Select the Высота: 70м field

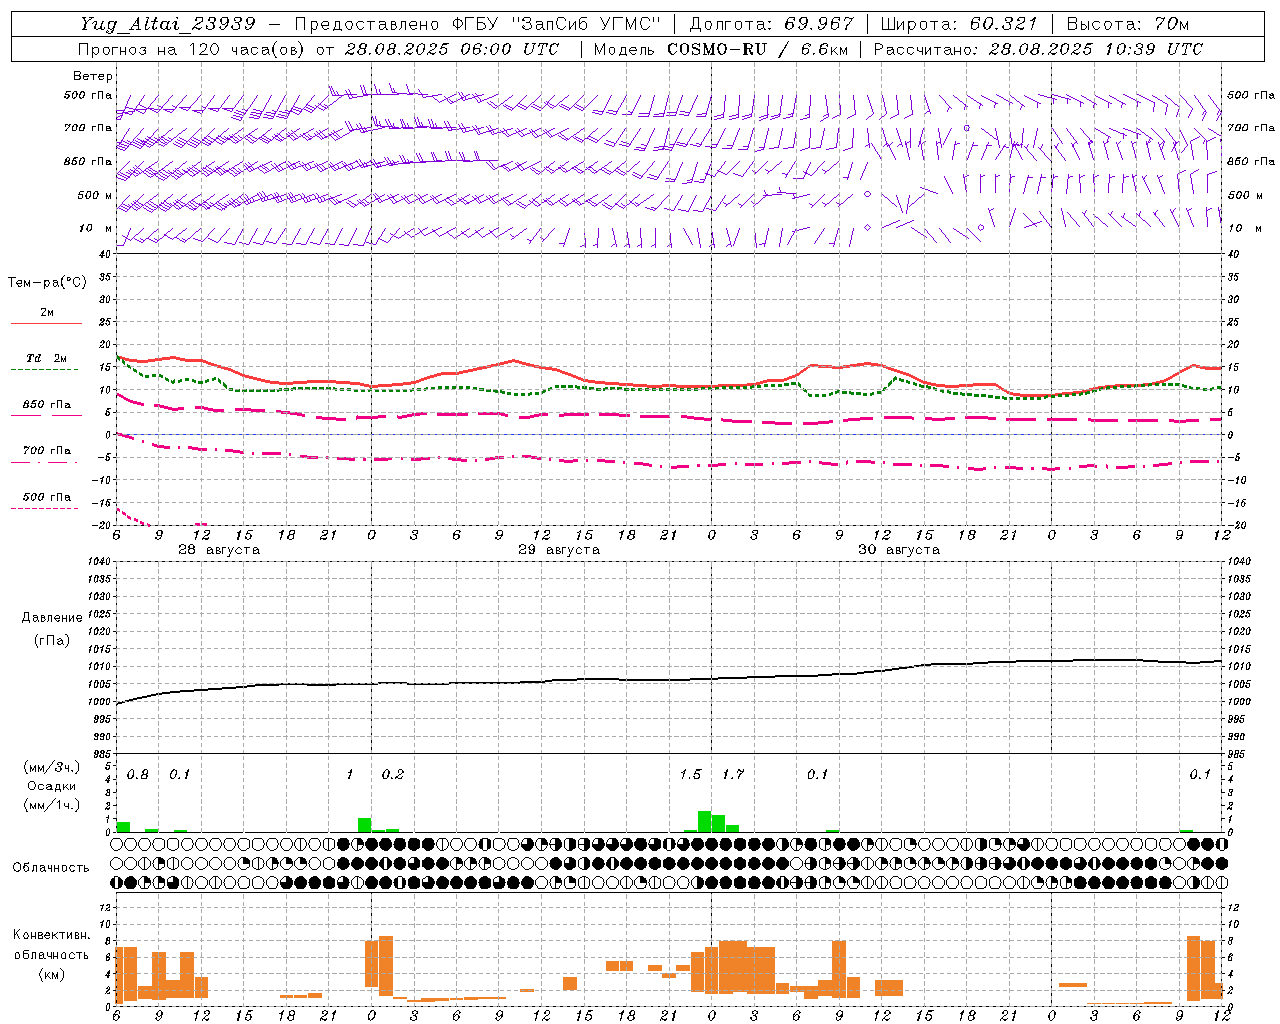[1128, 24]
